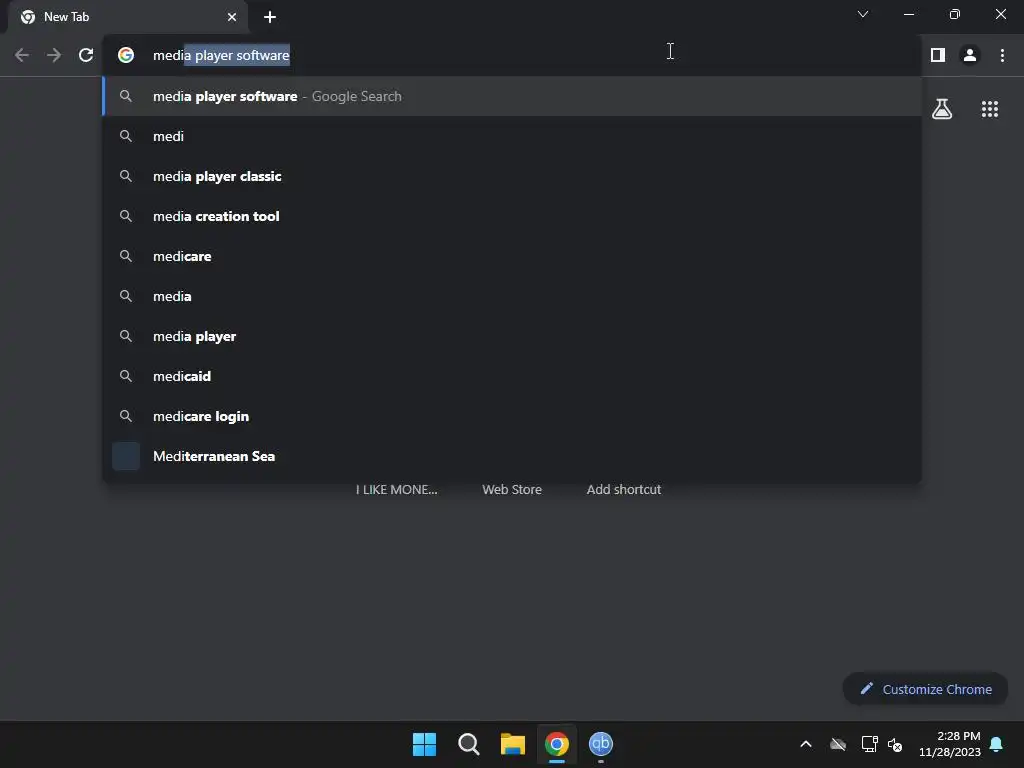Click the Chrome taskbar icon
This screenshot has width=1024, height=768.
tap(556, 744)
